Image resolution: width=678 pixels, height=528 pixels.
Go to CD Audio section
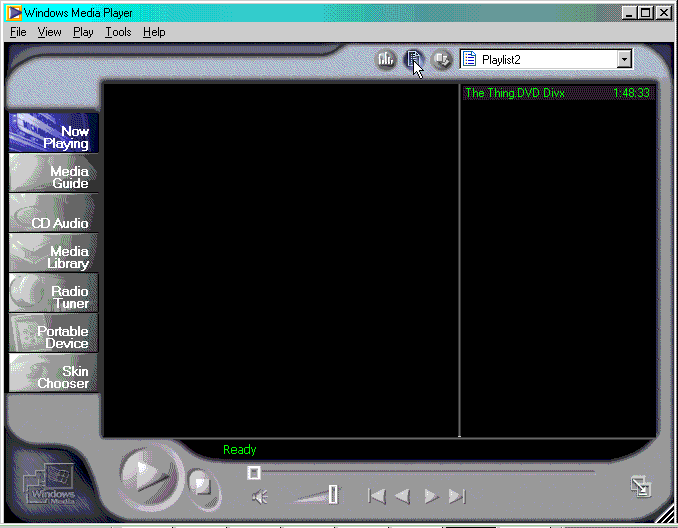[54, 213]
